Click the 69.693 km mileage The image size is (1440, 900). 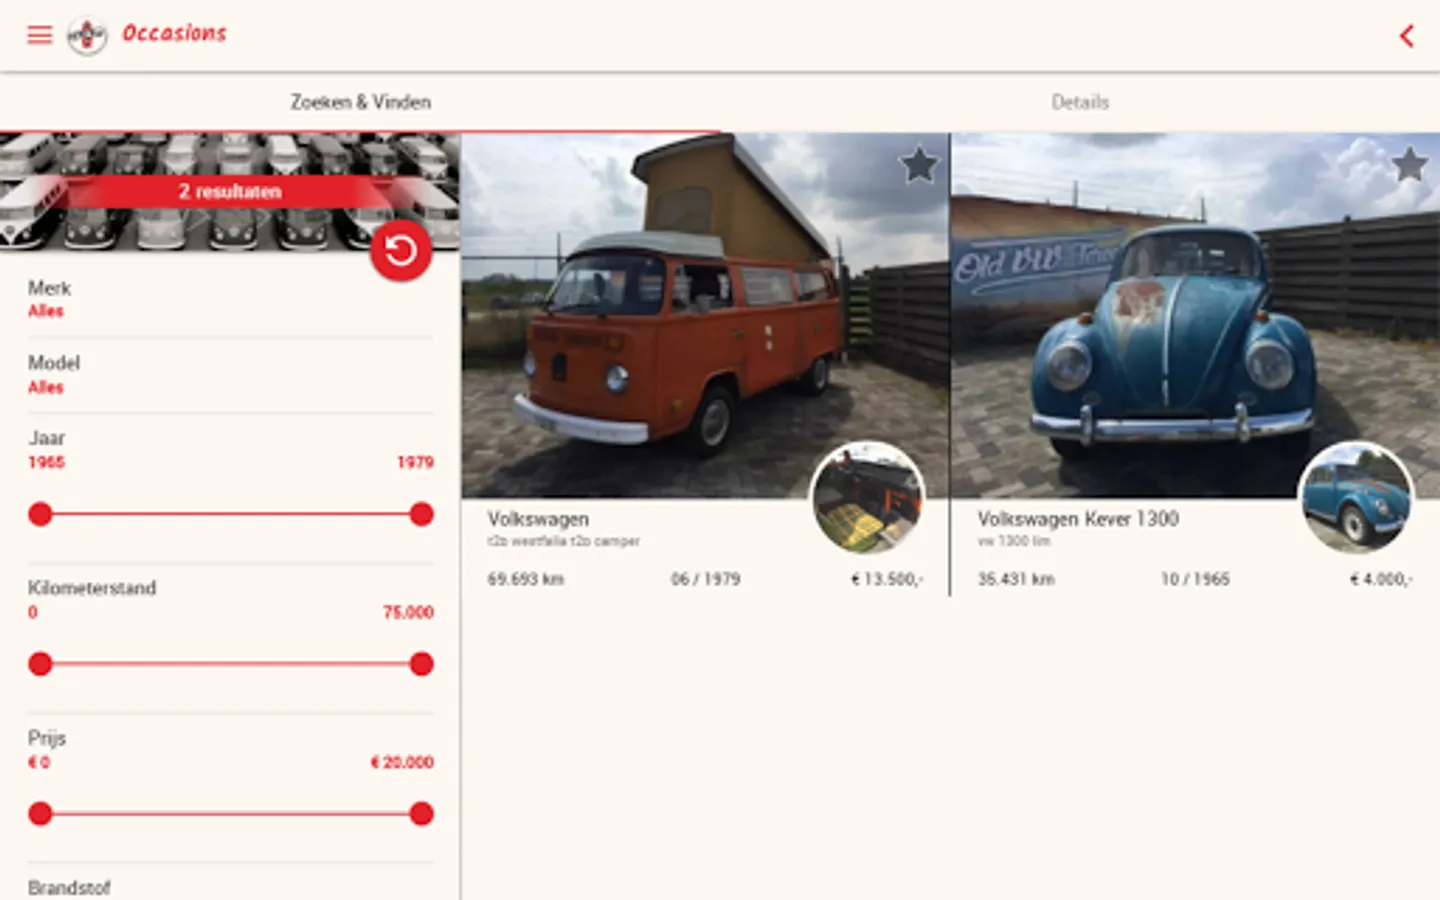pyautogui.click(x=526, y=579)
